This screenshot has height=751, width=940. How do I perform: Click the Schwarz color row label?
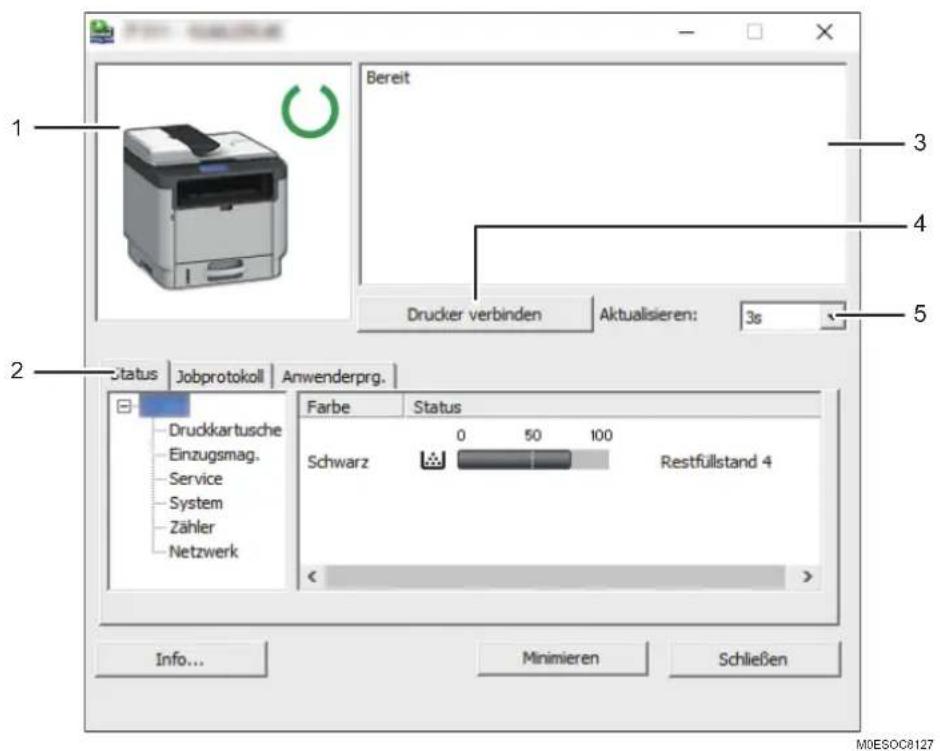[x=338, y=462]
